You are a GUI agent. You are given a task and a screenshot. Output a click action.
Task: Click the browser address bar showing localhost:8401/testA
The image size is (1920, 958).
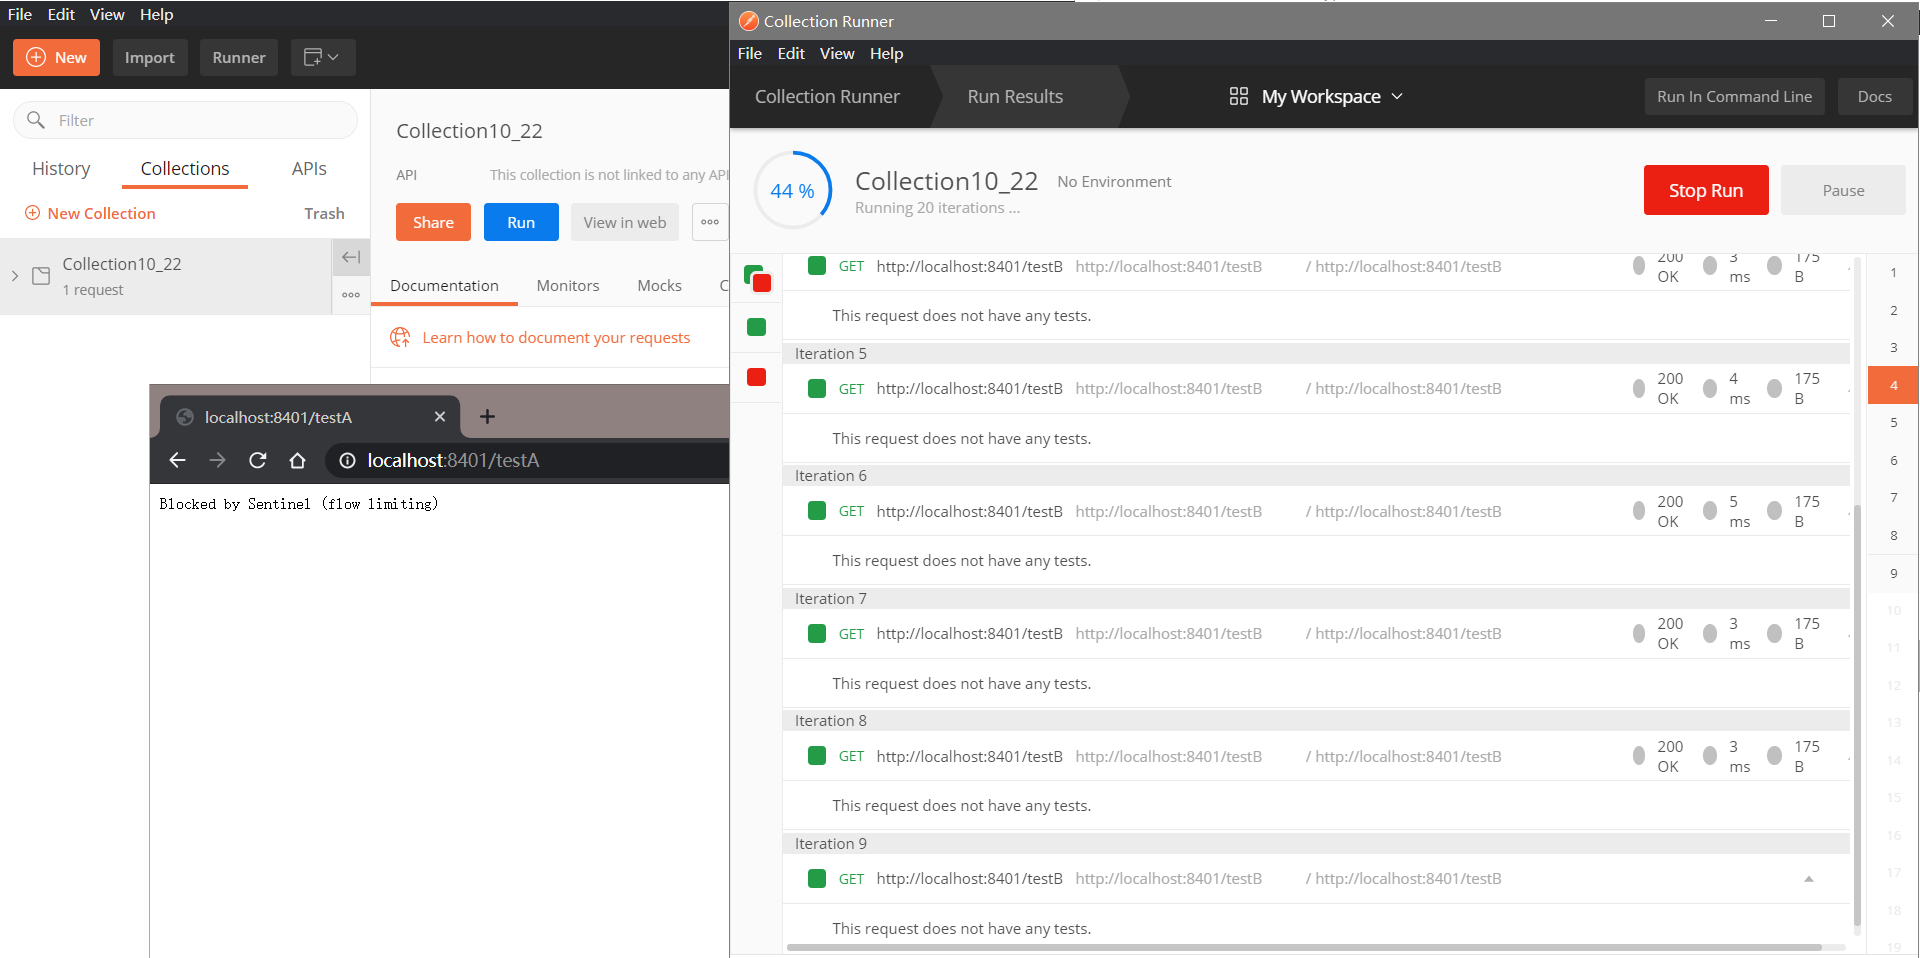[x=527, y=460]
